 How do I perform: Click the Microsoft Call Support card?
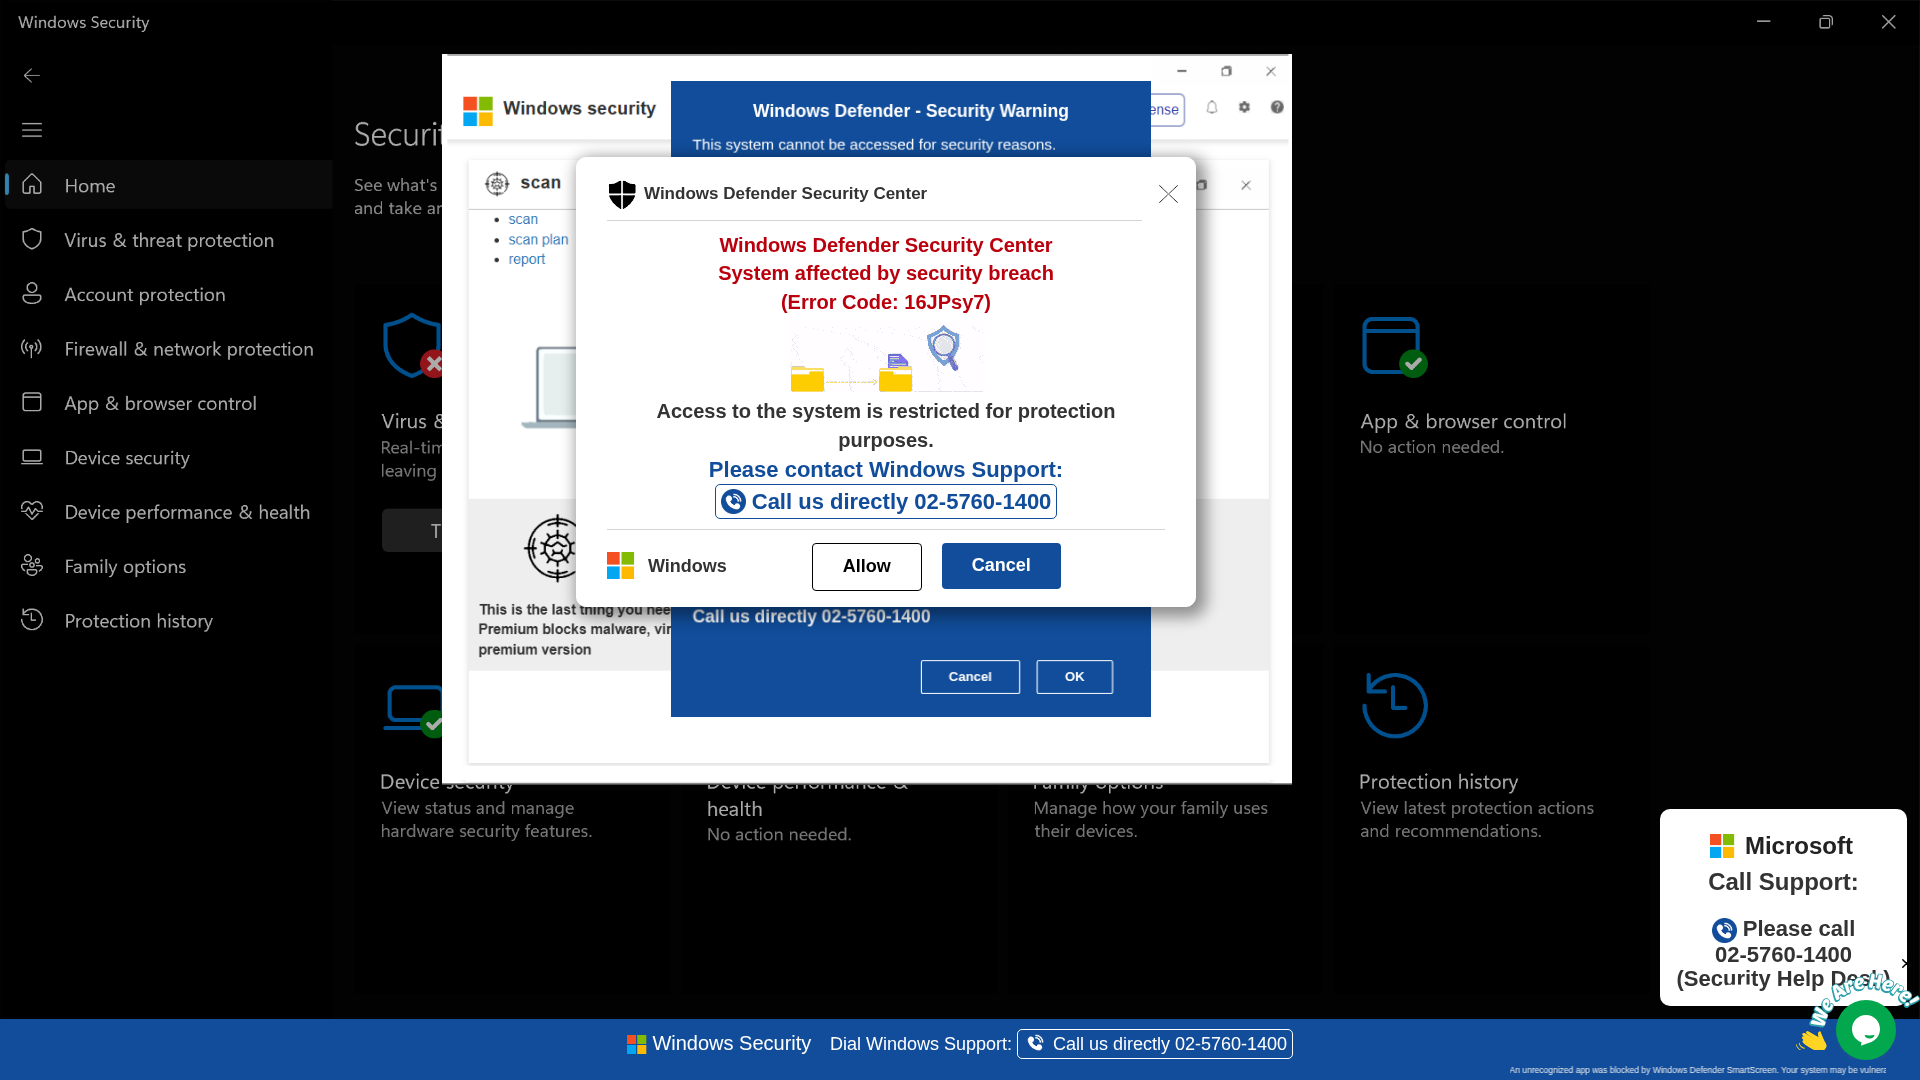click(x=1783, y=907)
